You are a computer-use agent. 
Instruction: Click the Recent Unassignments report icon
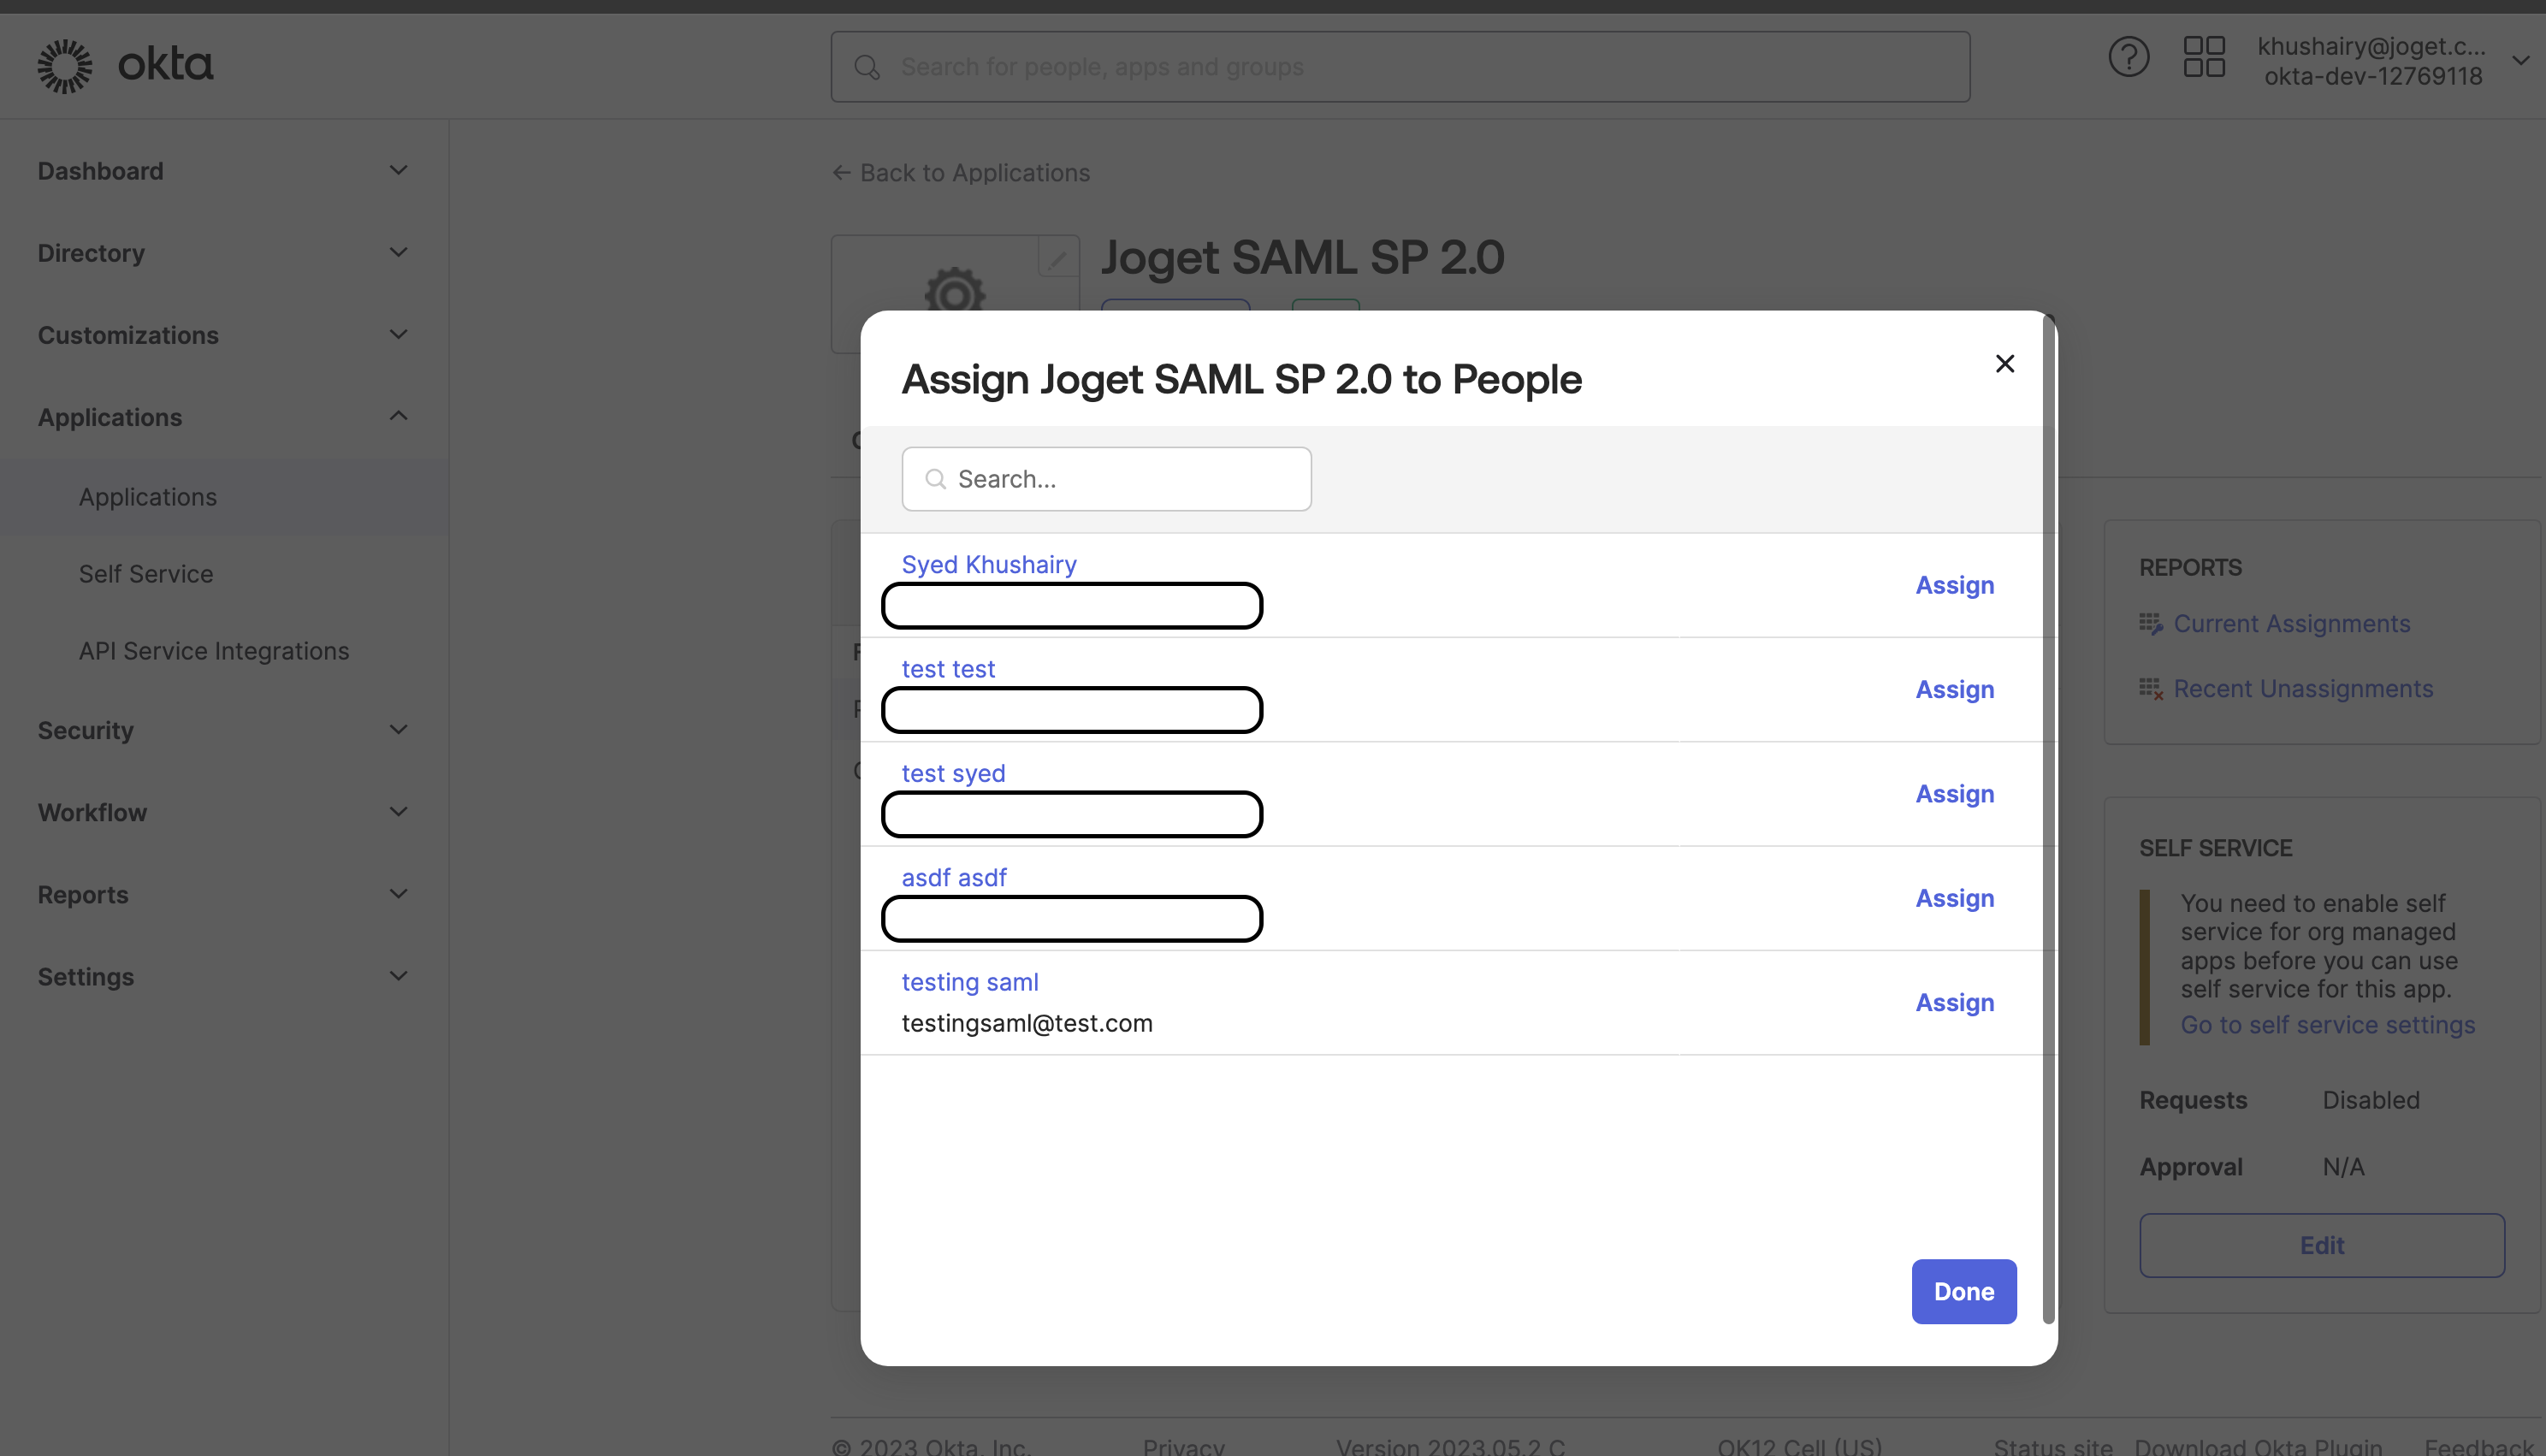tap(2150, 689)
